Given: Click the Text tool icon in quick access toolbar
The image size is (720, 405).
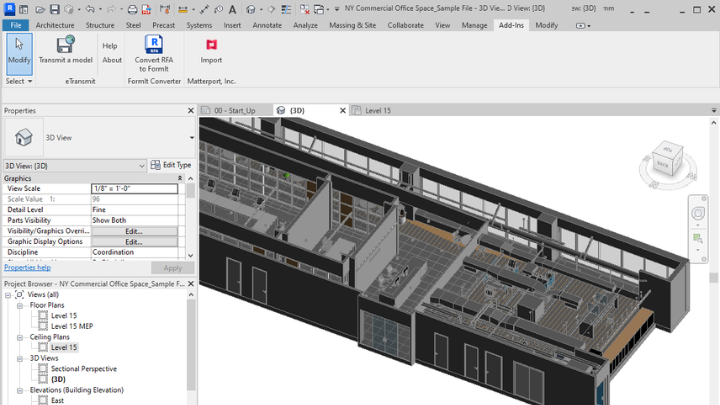Looking at the screenshot, I should tap(233, 9).
